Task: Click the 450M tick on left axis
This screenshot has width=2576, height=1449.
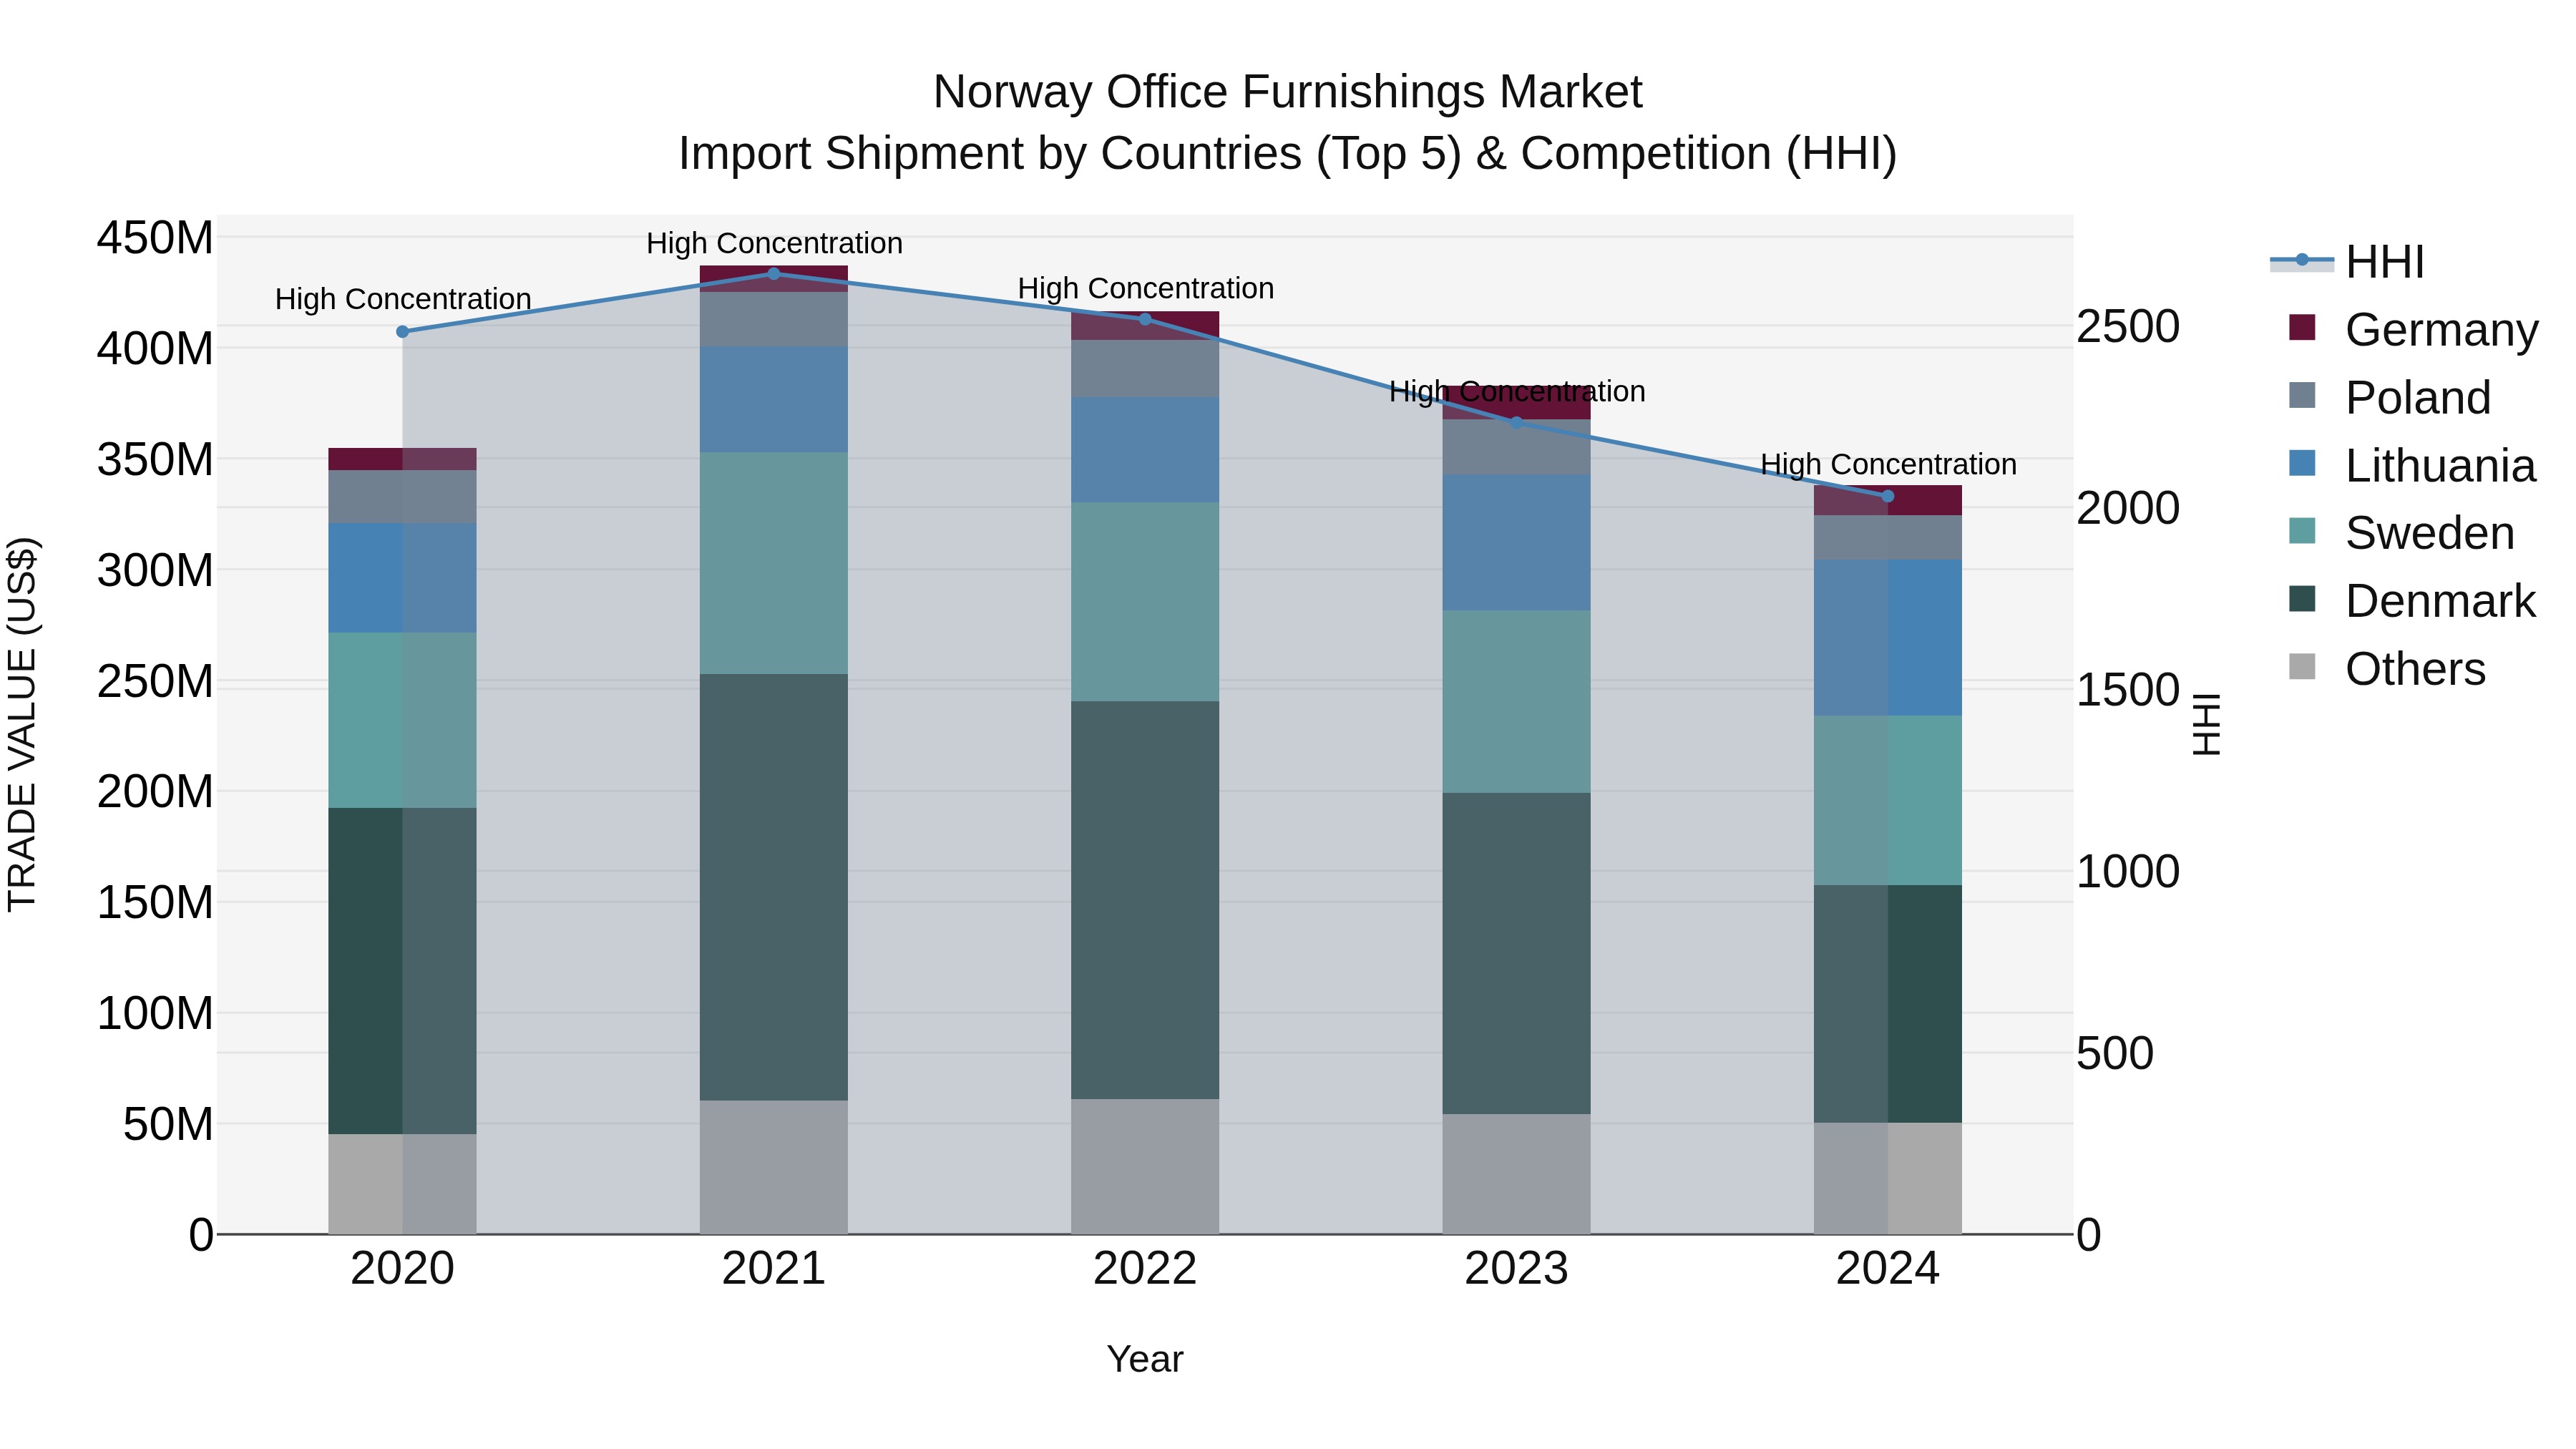Action: coord(155,238)
